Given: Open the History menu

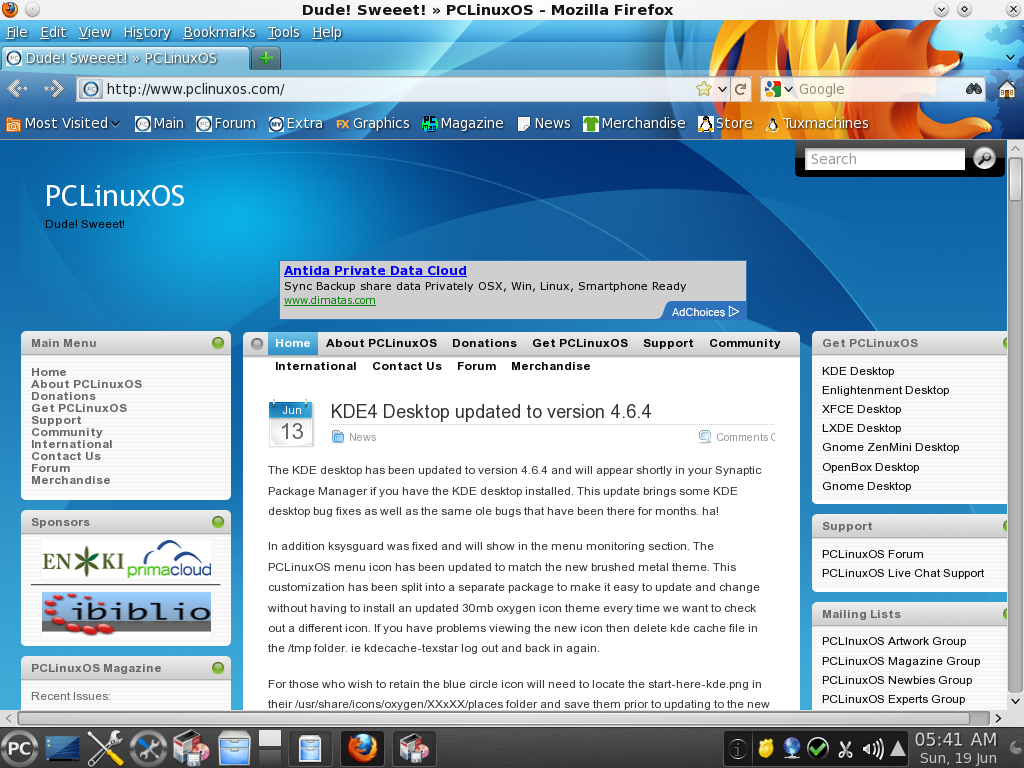Looking at the screenshot, I should (147, 32).
